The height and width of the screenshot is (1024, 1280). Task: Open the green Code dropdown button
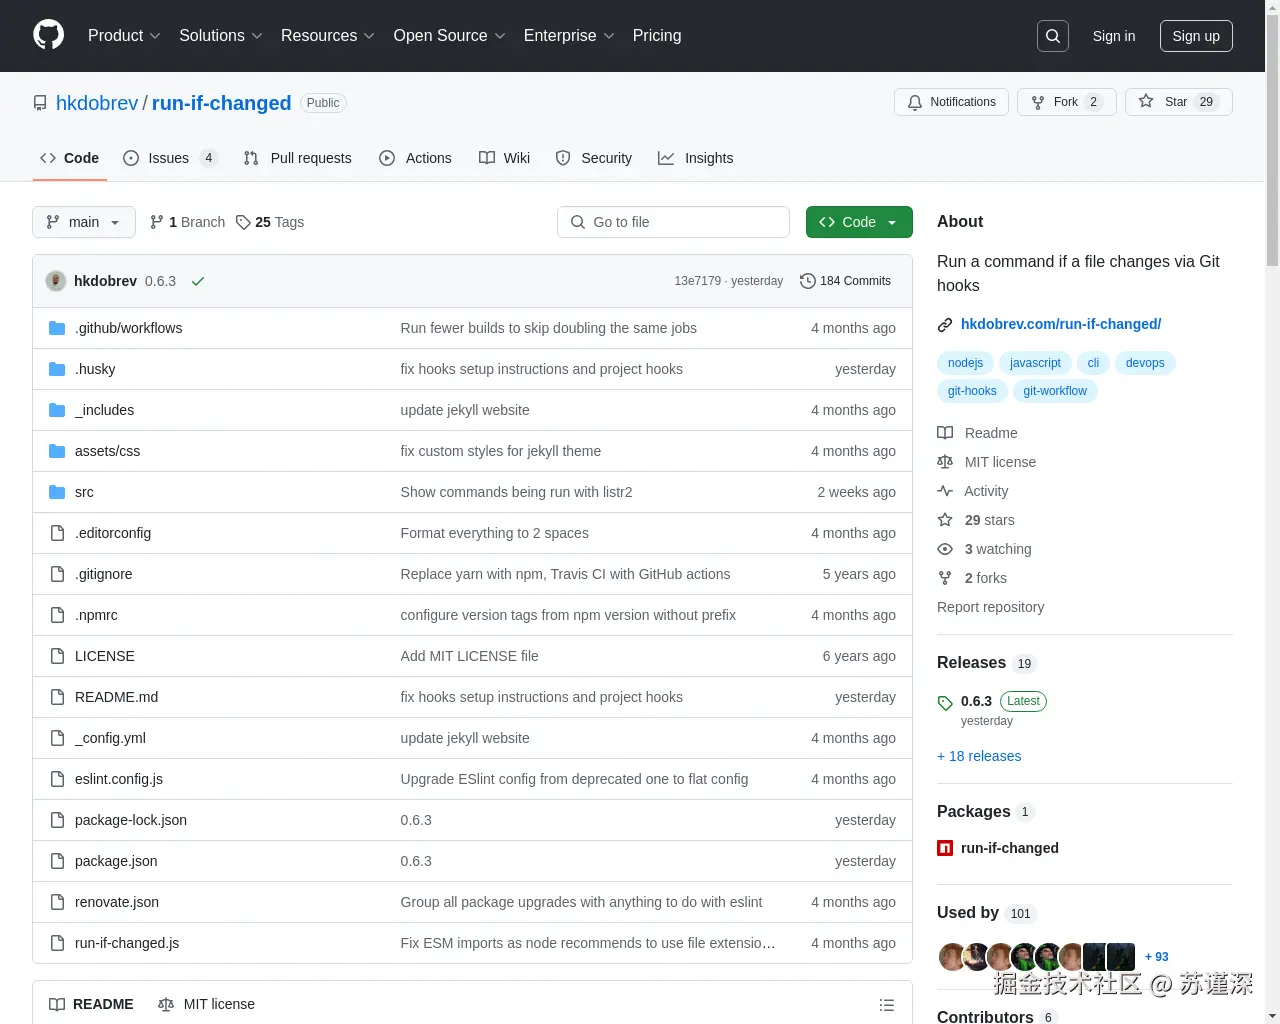click(859, 222)
